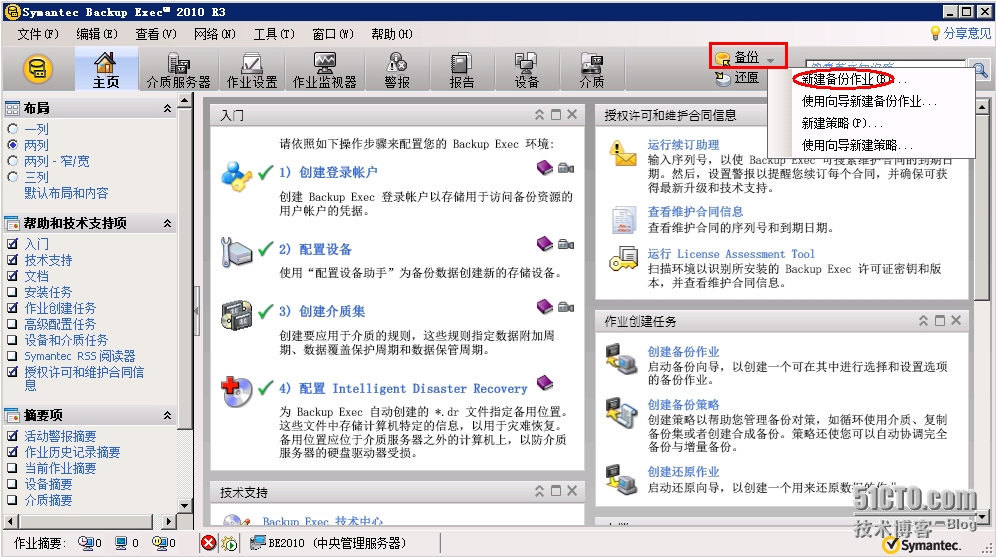The width and height of the screenshot is (996, 557).
Task: Open the 作业监视器 toolbar icon
Action: (x=325, y=70)
